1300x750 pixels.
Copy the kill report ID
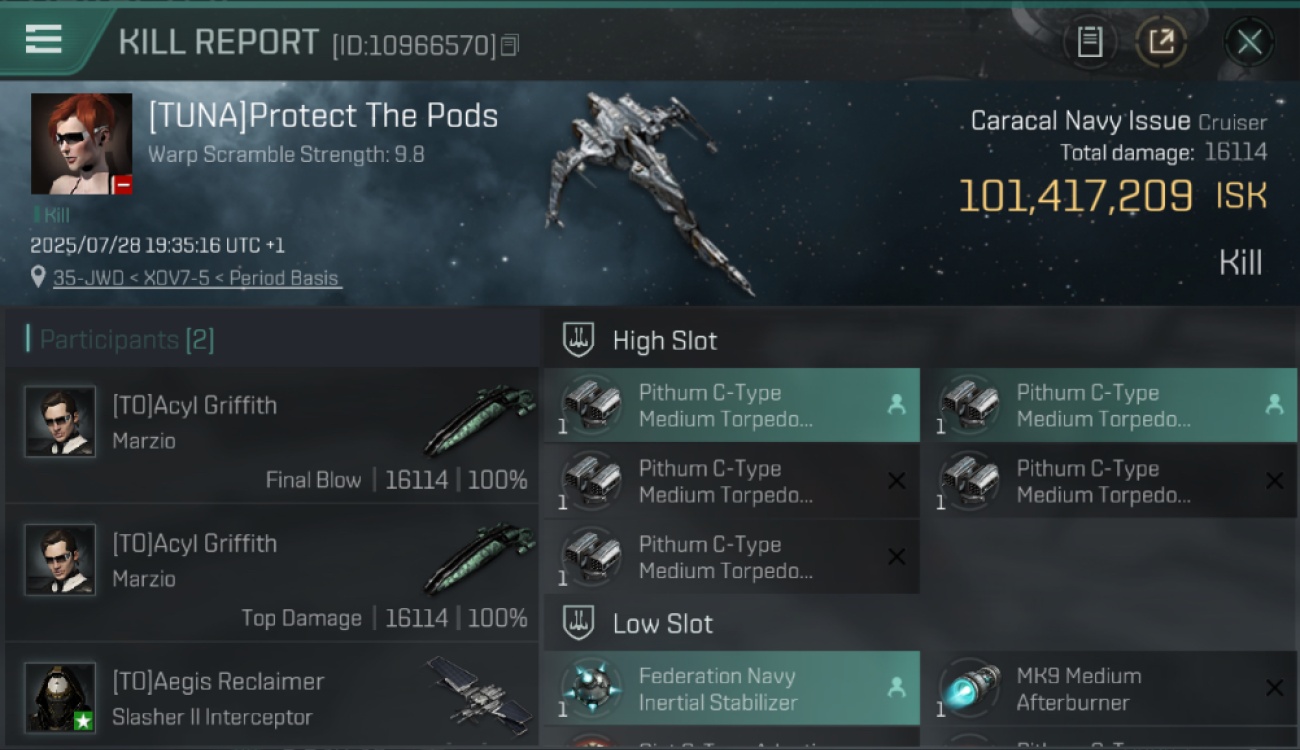(x=510, y=45)
